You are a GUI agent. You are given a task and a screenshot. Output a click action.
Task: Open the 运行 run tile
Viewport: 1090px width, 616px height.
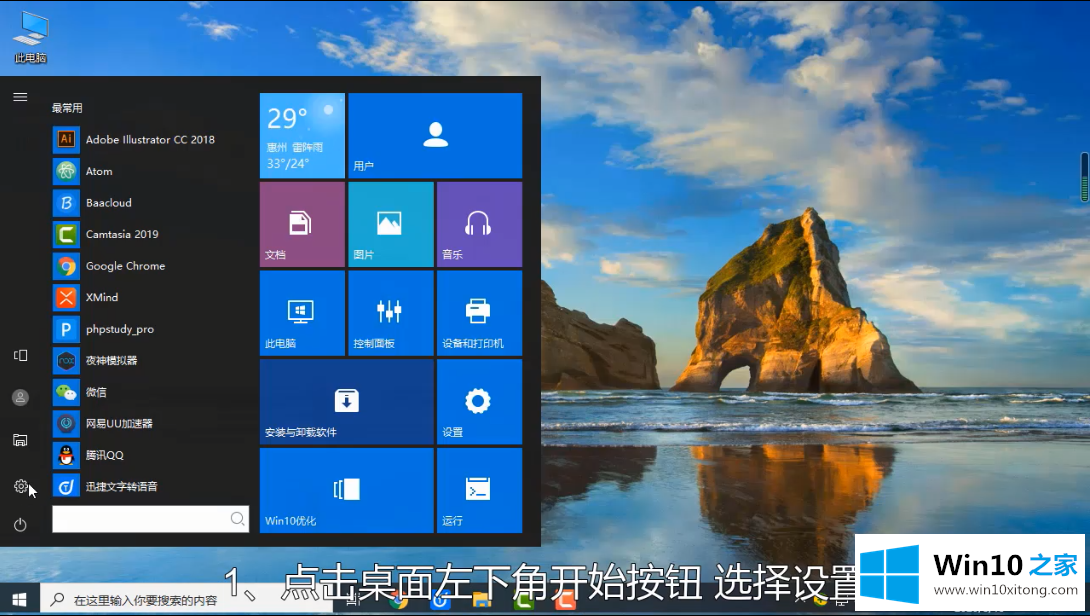point(480,490)
